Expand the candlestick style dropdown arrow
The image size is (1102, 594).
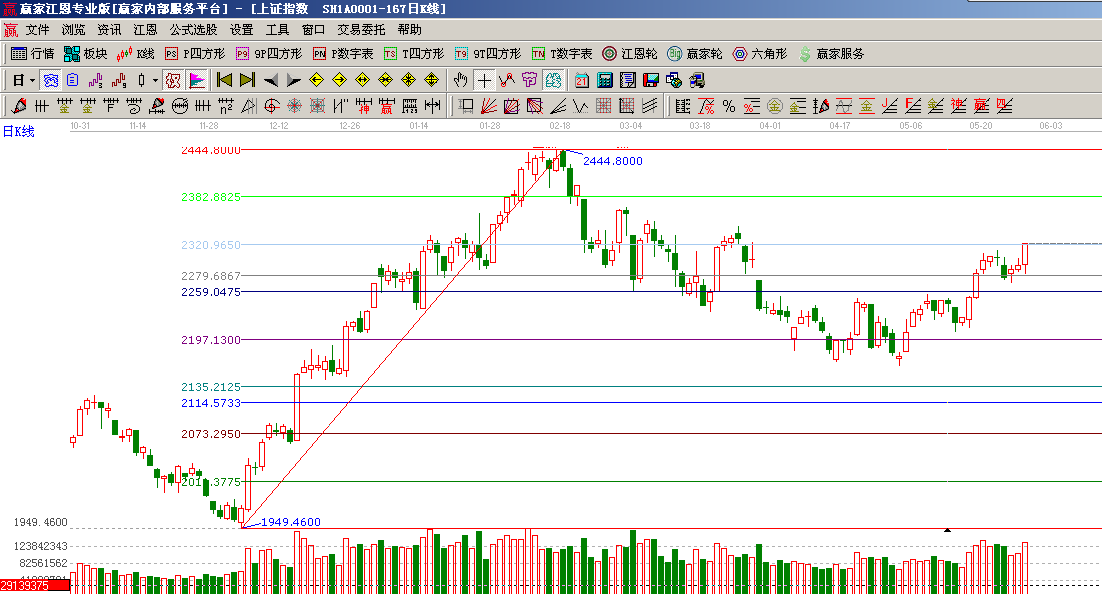[x=154, y=80]
